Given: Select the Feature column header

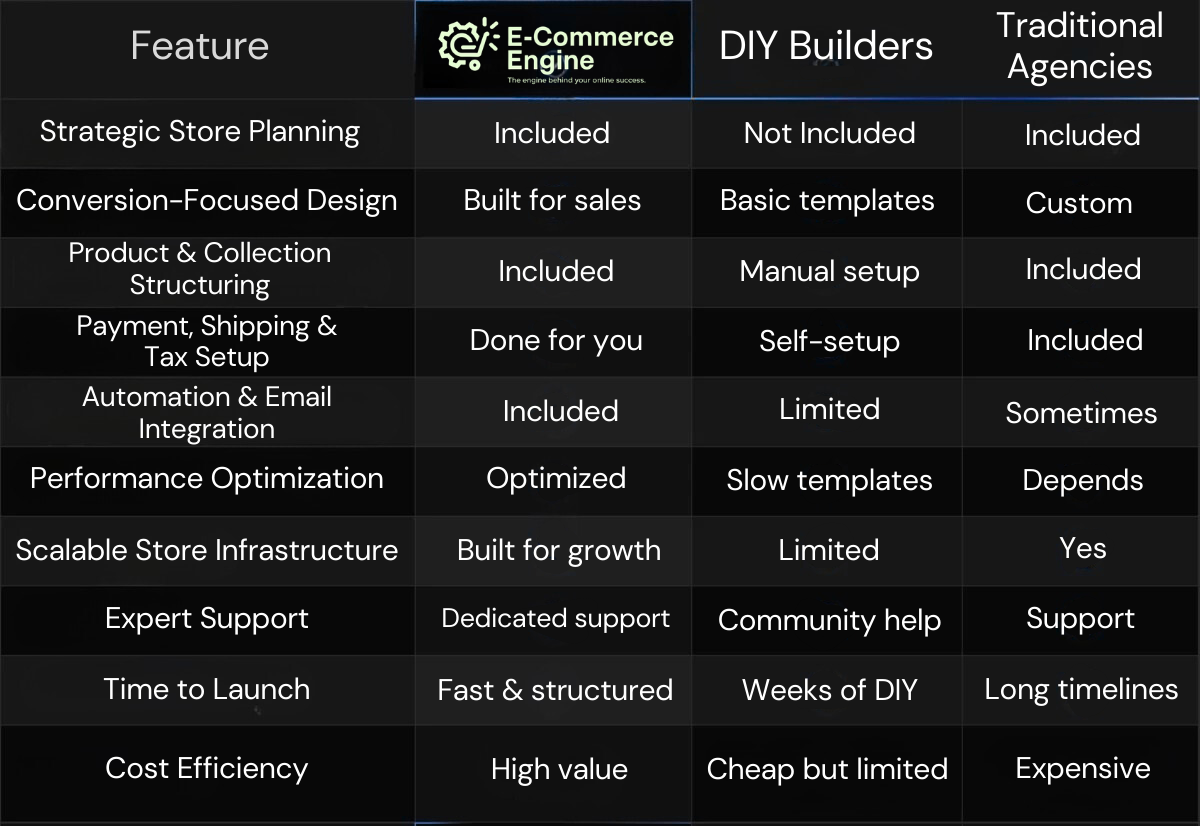Looking at the screenshot, I should [x=199, y=46].
